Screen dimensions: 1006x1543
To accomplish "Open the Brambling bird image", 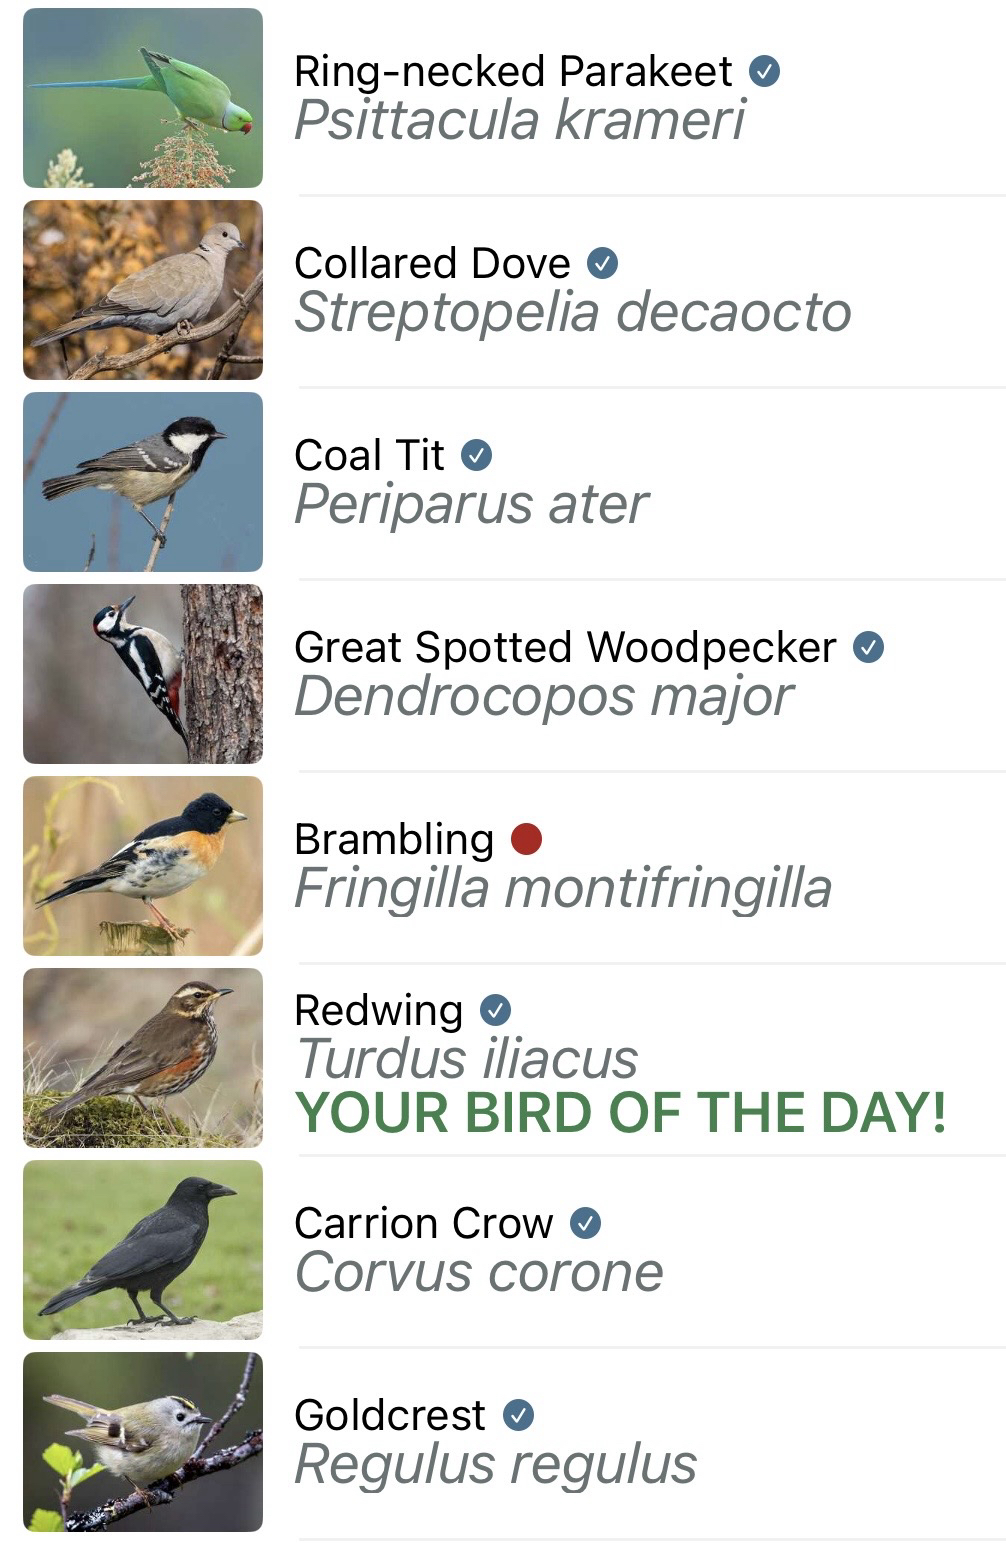I will [143, 866].
